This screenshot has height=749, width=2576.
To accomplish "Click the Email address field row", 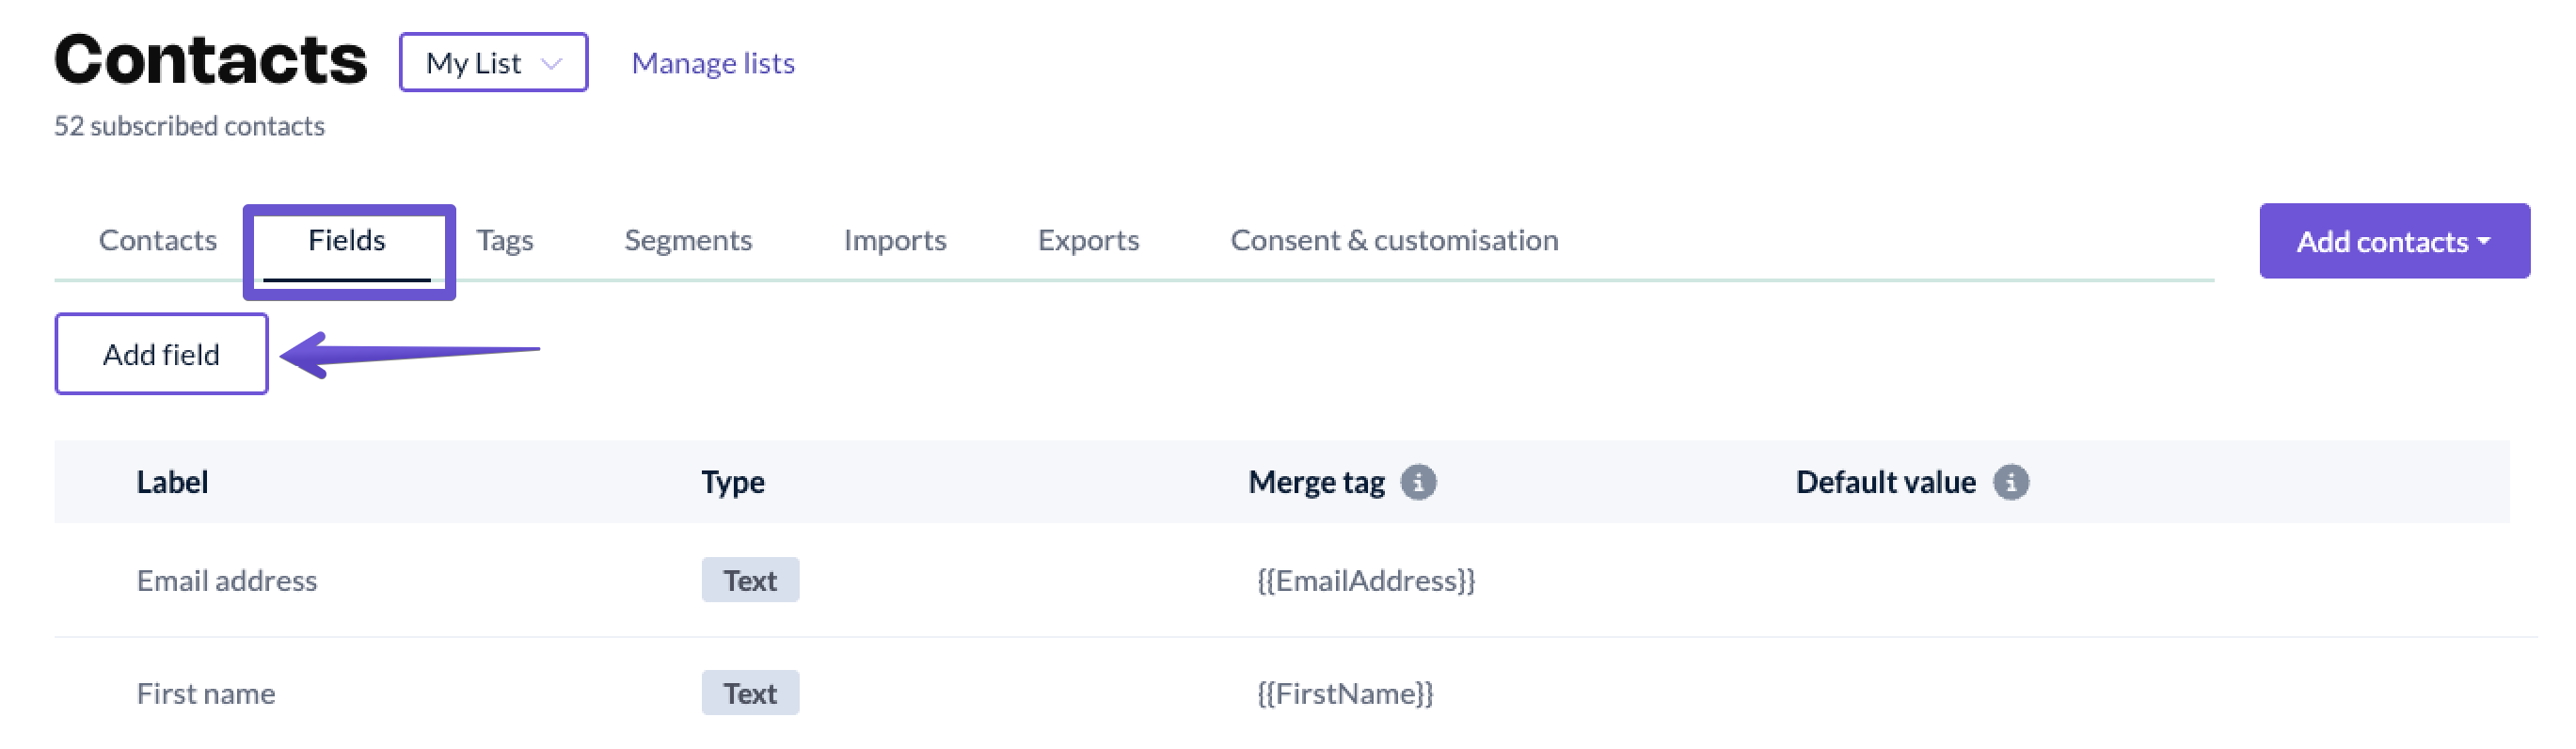I will click(227, 580).
